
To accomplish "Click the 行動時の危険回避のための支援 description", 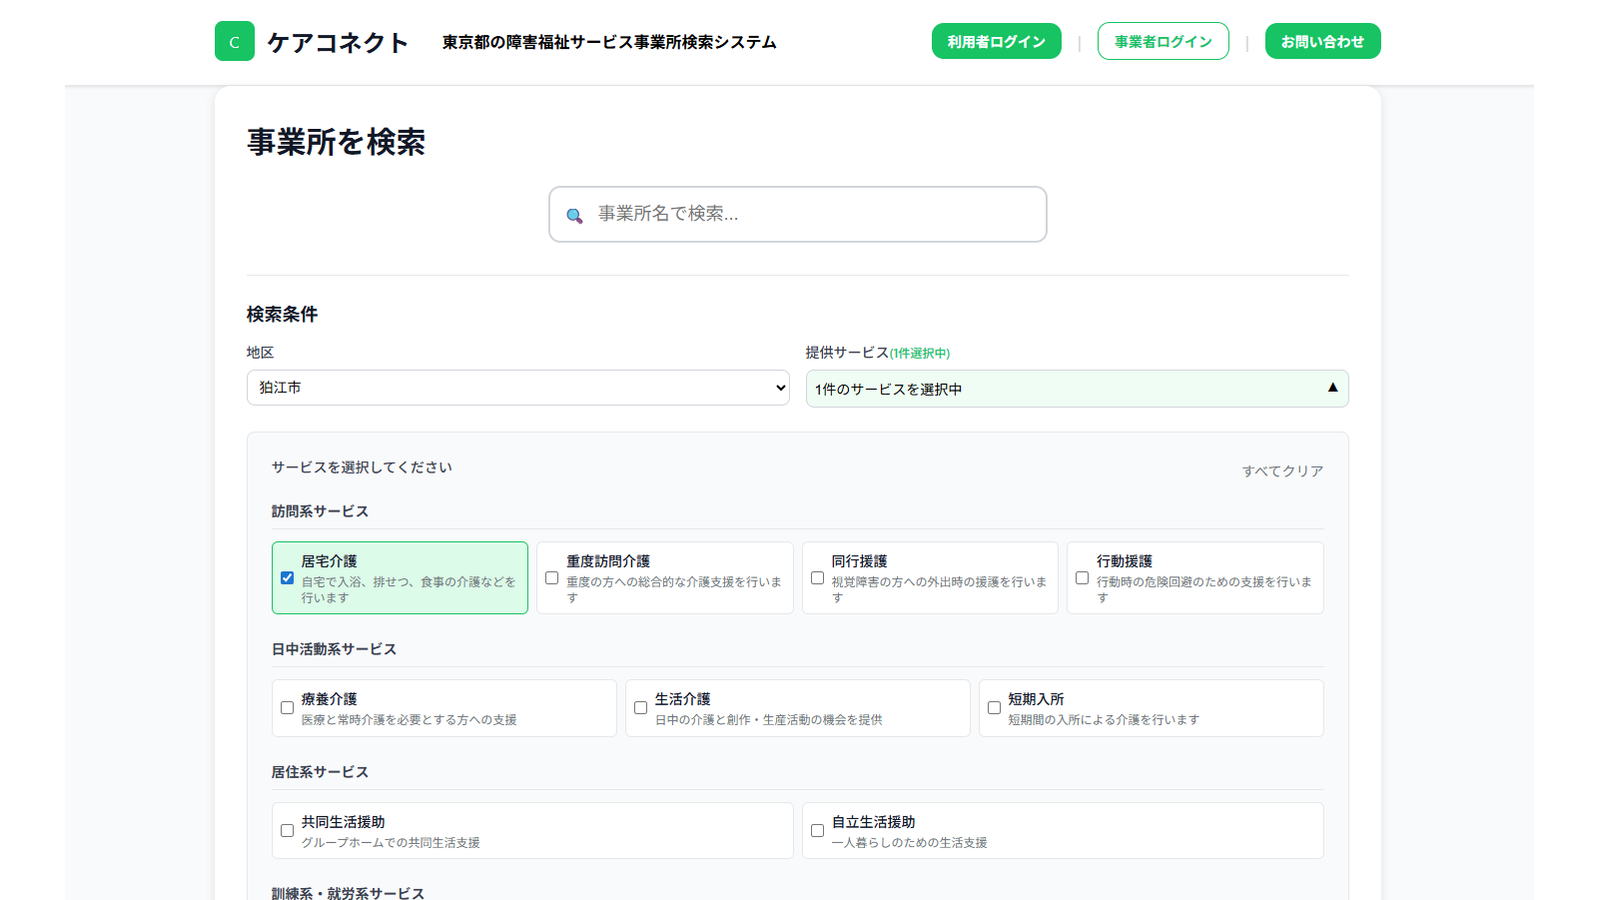I will tap(1204, 590).
